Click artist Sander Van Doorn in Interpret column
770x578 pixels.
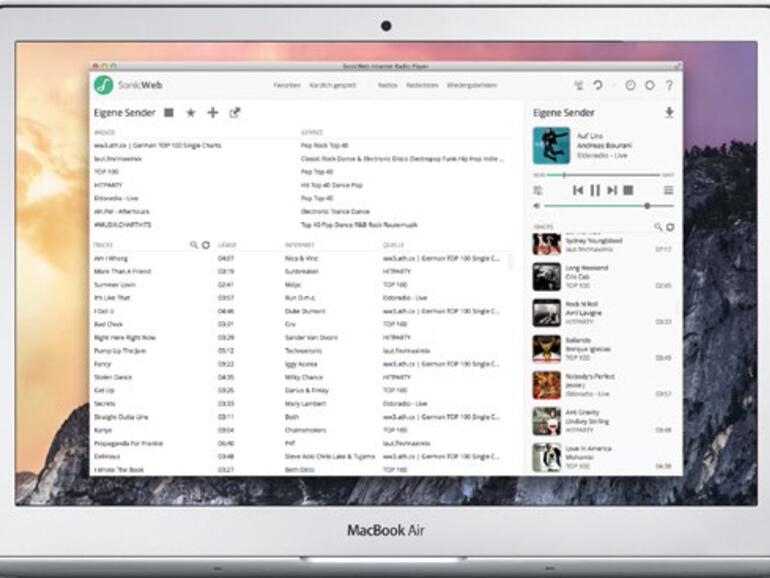point(311,337)
